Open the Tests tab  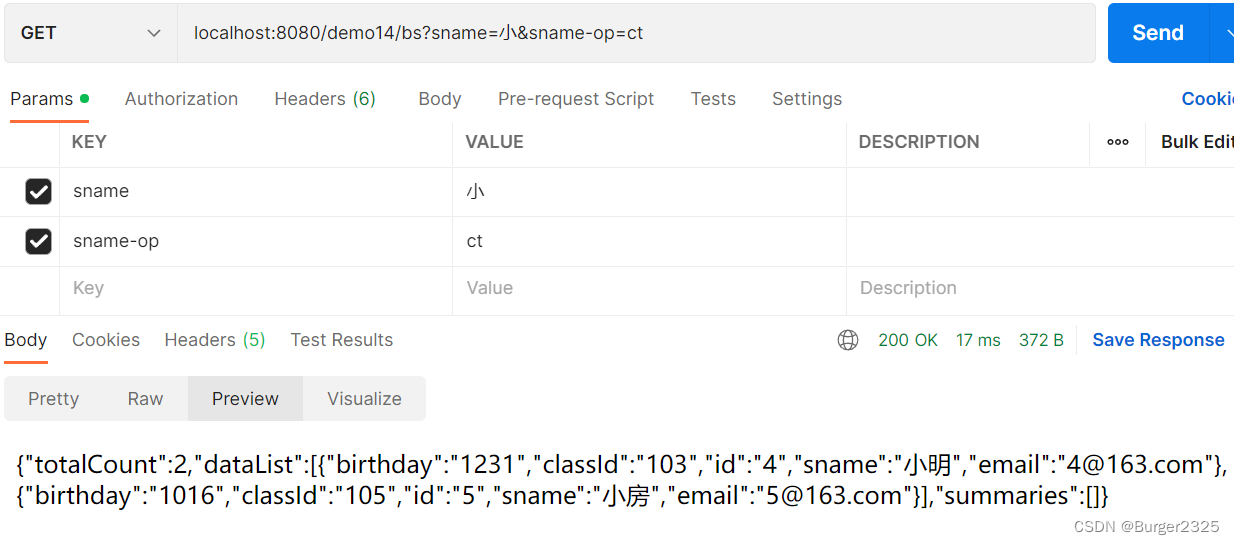[713, 99]
